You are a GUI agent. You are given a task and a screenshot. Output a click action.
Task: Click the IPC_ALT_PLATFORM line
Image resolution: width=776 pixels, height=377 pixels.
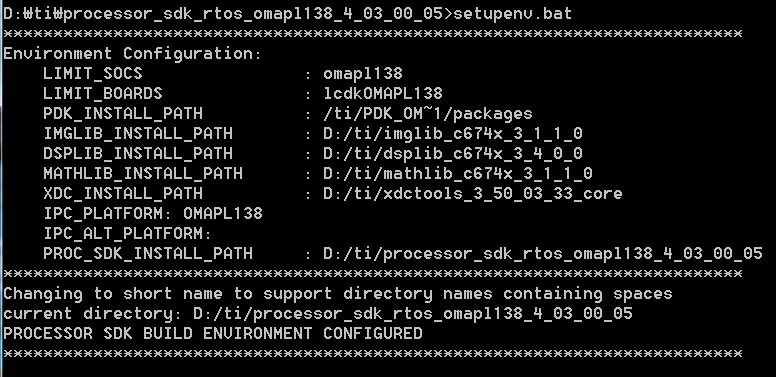click(127, 234)
